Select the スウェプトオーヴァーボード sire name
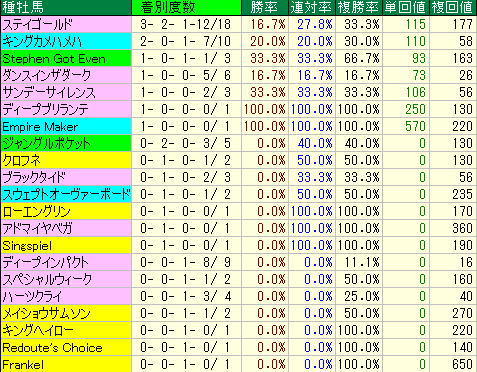The image size is (477, 372). tap(66, 194)
